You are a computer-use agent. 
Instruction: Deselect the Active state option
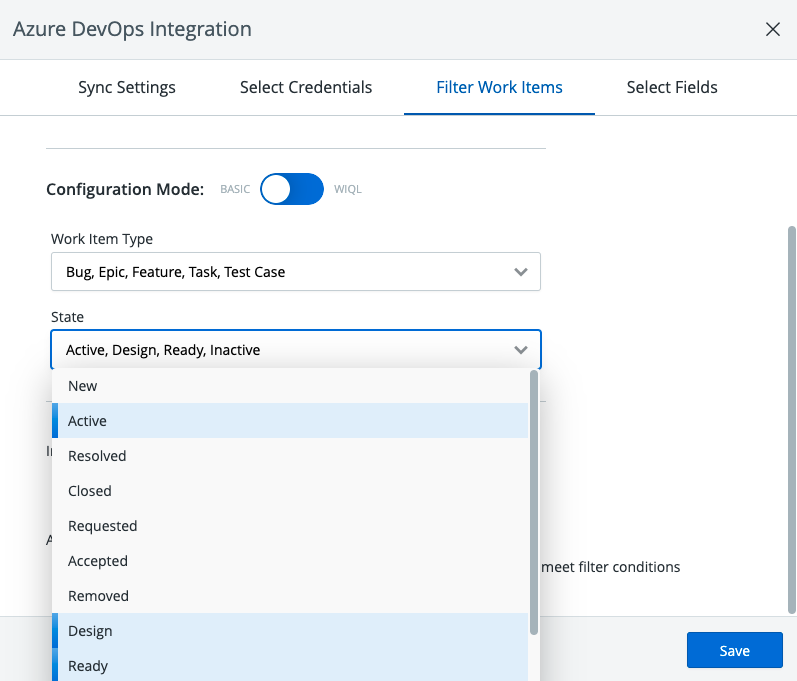(x=290, y=421)
